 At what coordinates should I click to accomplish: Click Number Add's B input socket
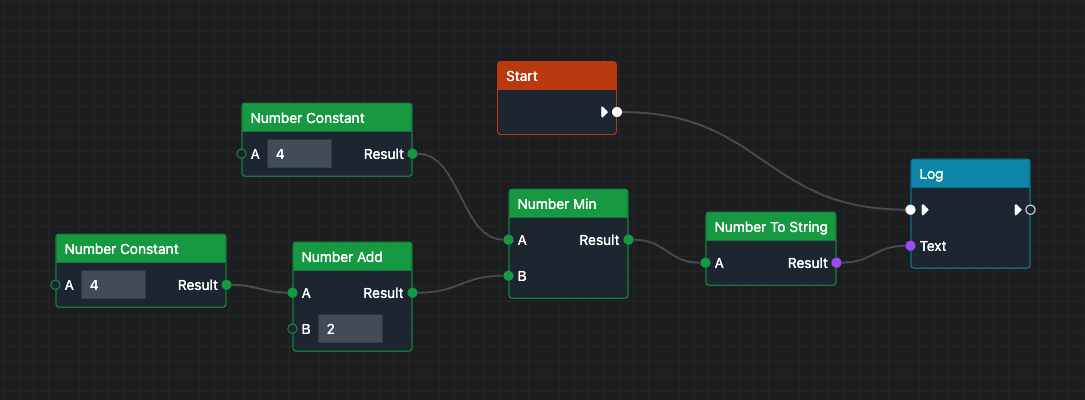293,329
